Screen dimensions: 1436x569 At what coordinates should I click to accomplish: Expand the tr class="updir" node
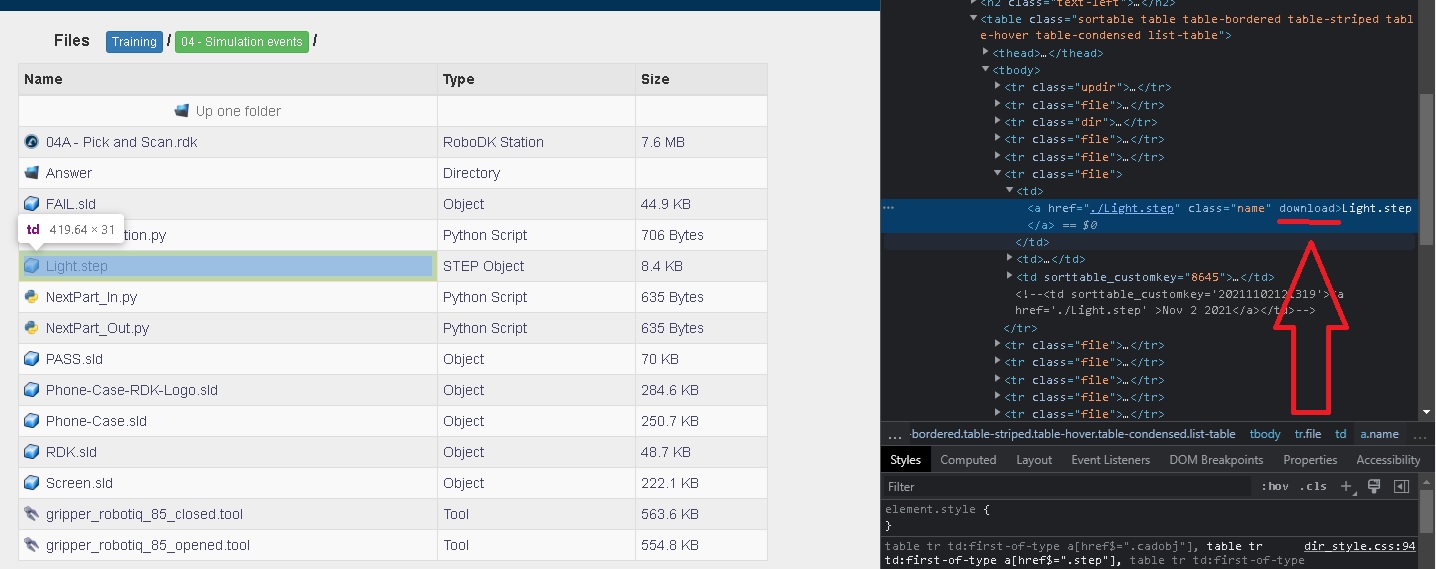click(x=998, y=87)
